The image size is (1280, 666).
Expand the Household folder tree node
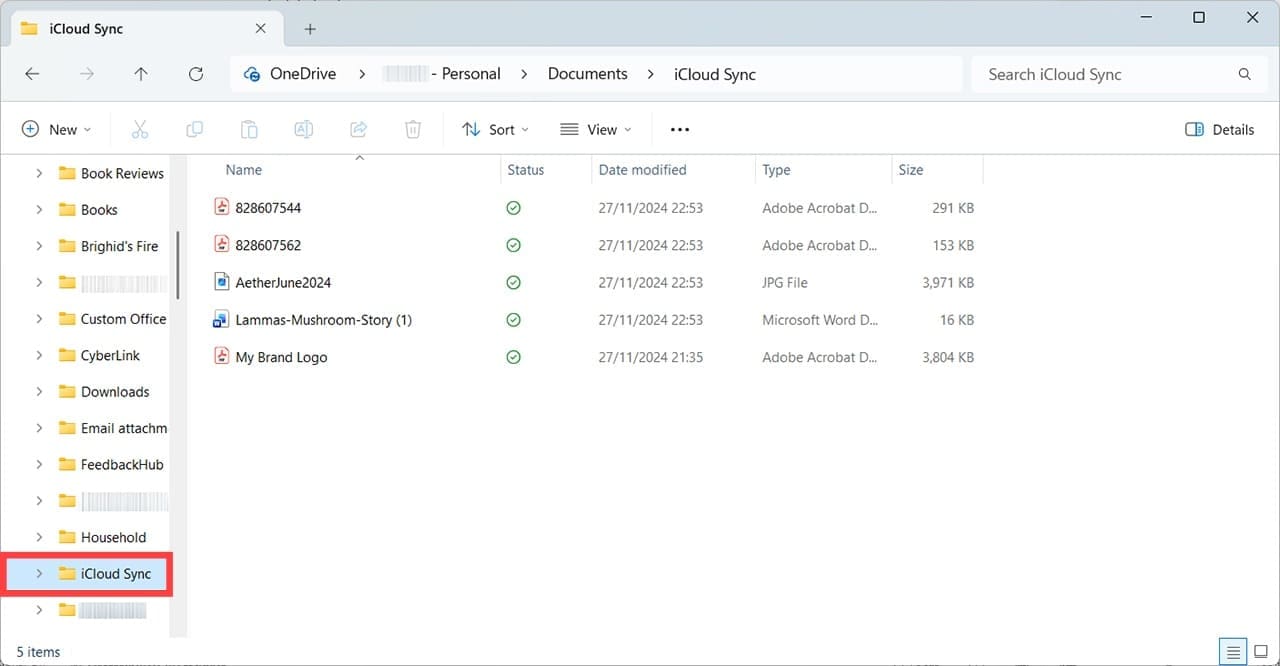click(39, 537)
